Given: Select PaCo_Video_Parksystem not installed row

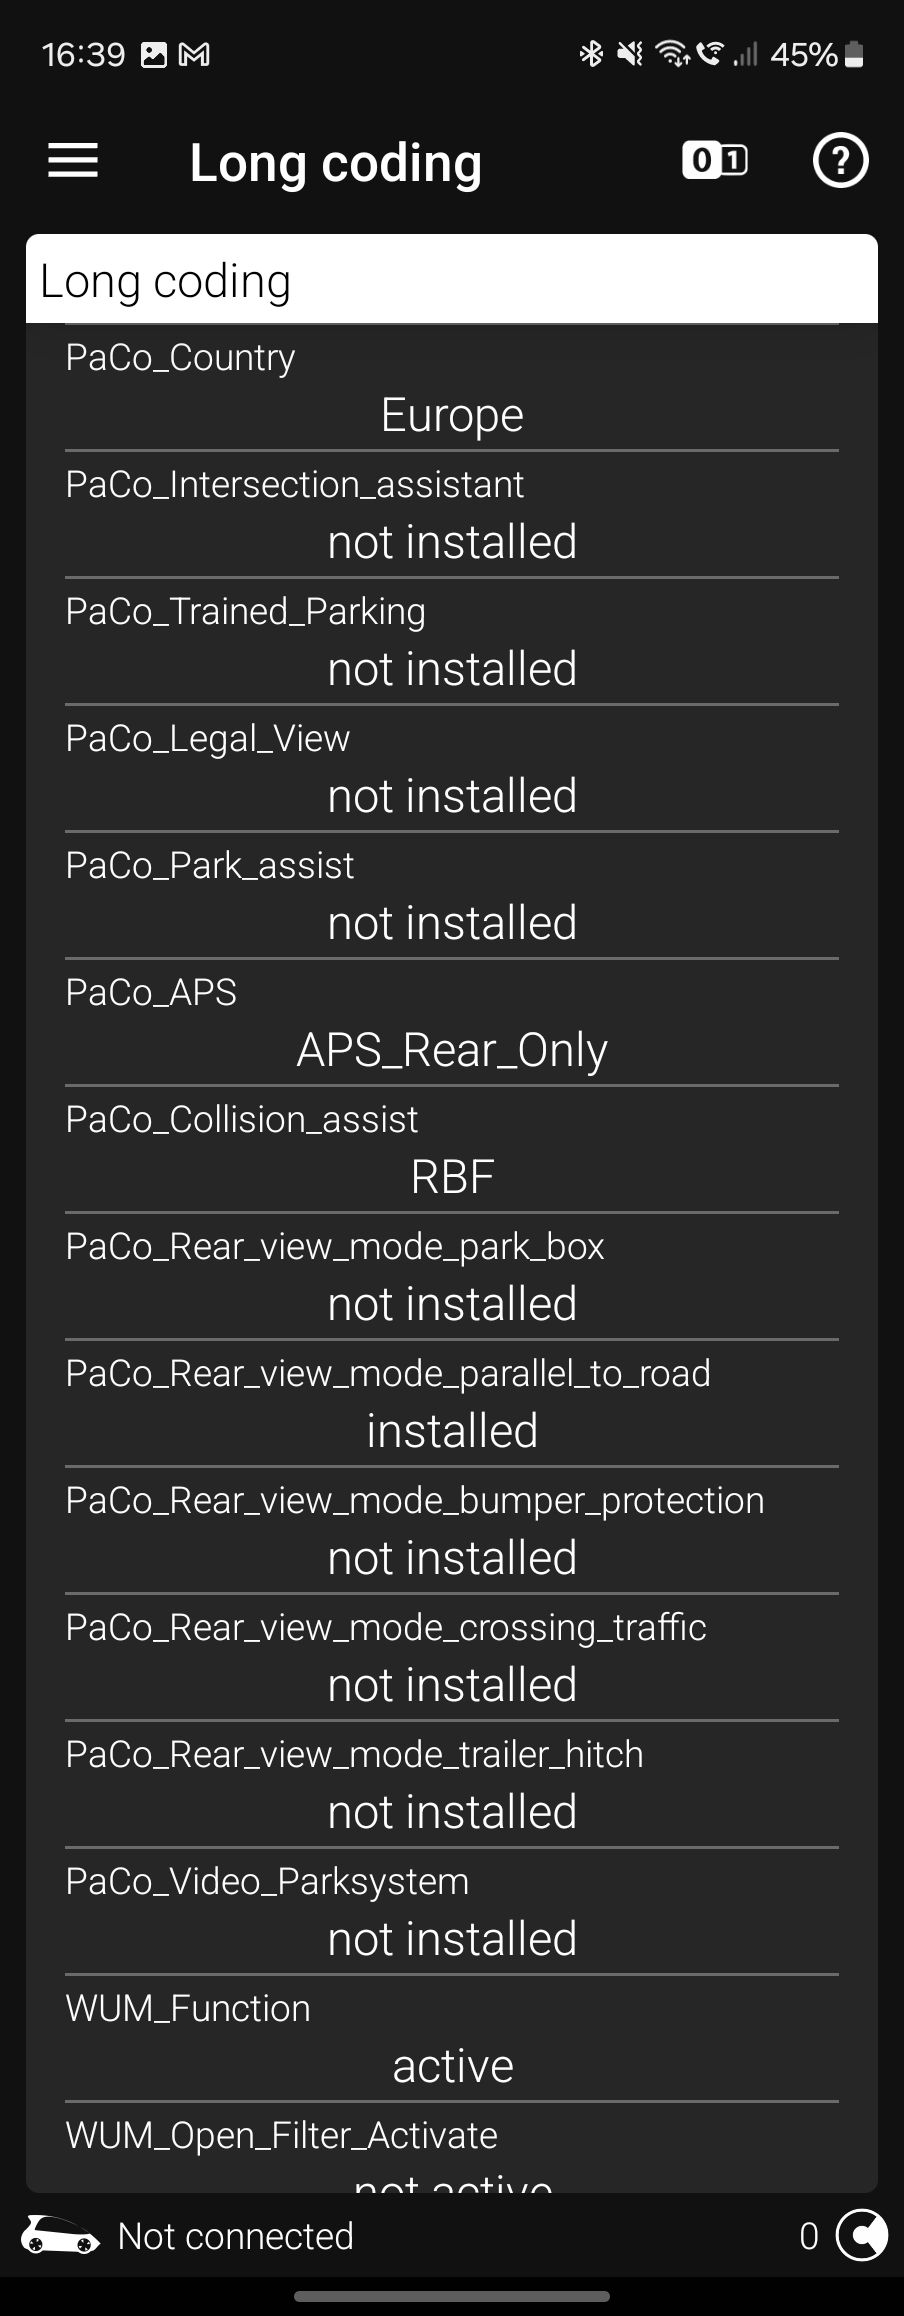Looking at the screenshot, I should coord(452,1912).
